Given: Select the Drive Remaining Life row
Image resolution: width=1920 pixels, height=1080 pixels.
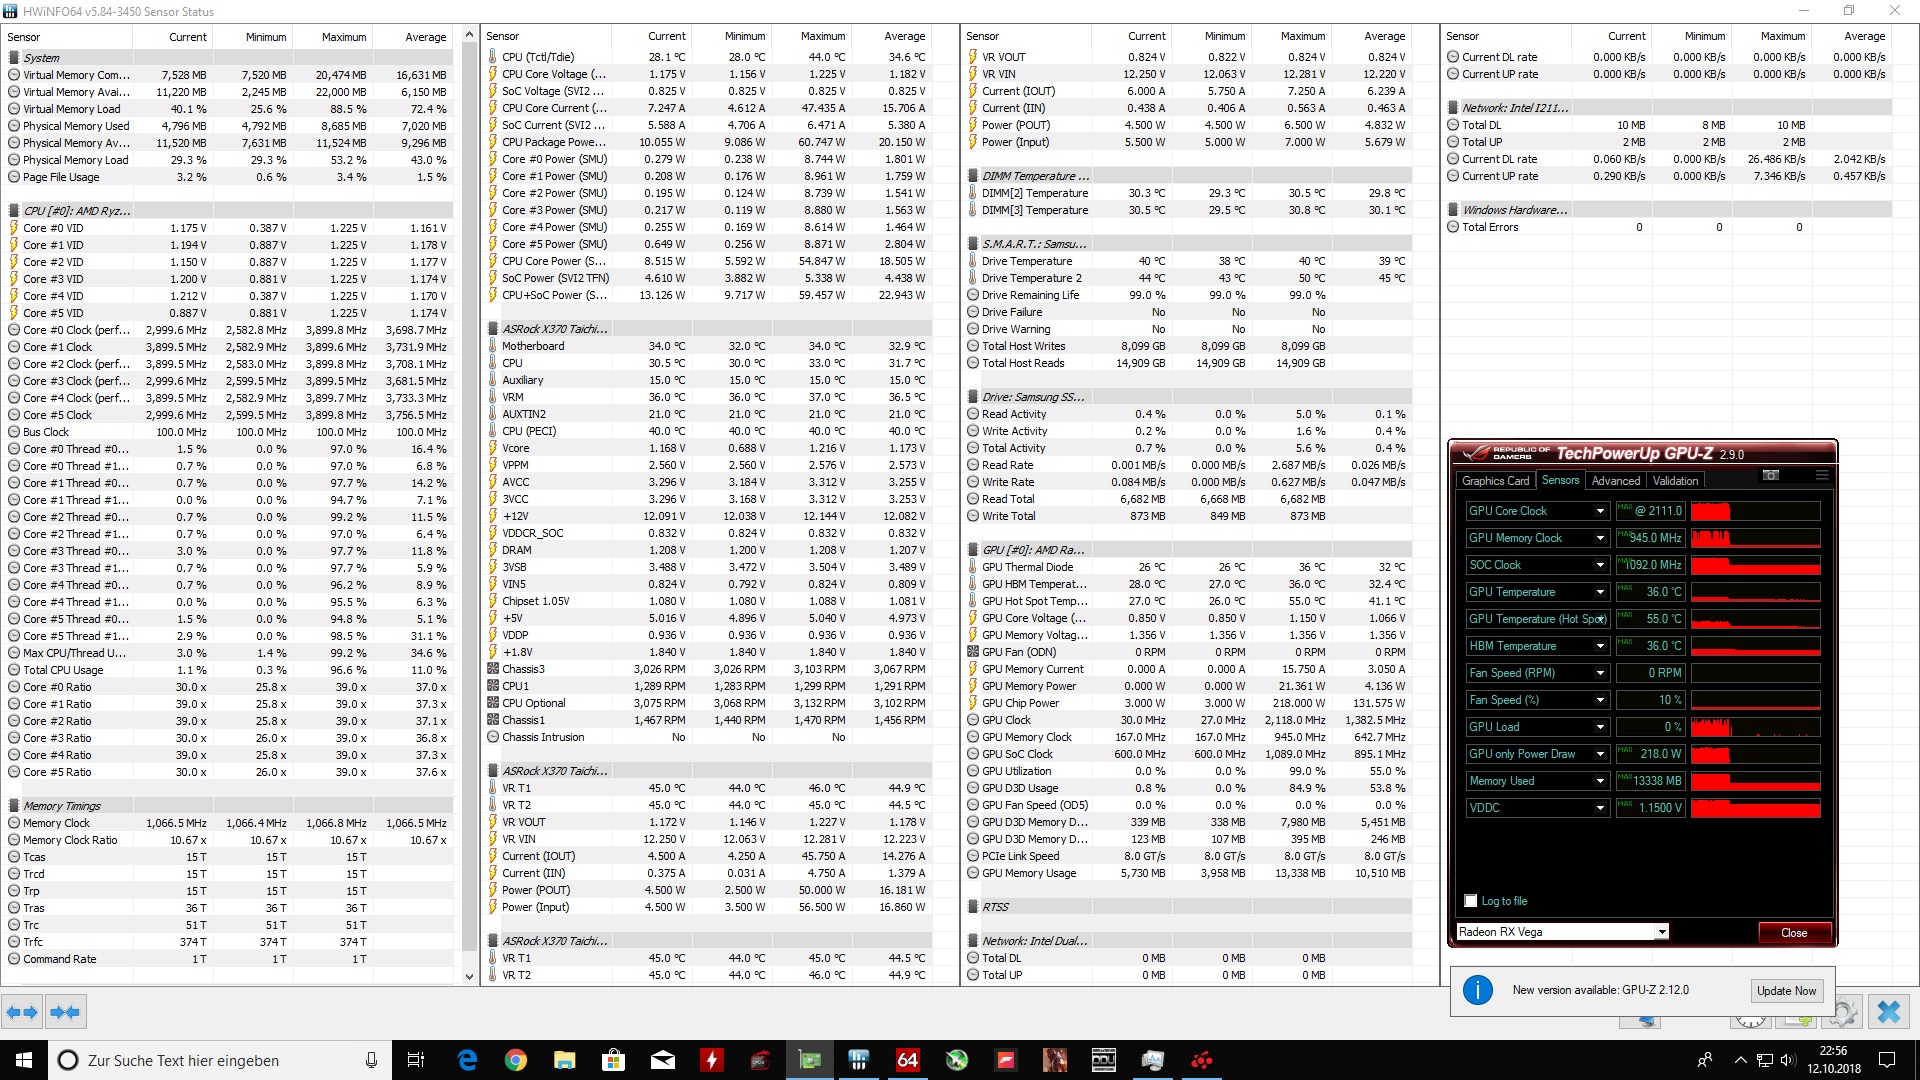Looking at the screenshot, I should point(1188,295).
